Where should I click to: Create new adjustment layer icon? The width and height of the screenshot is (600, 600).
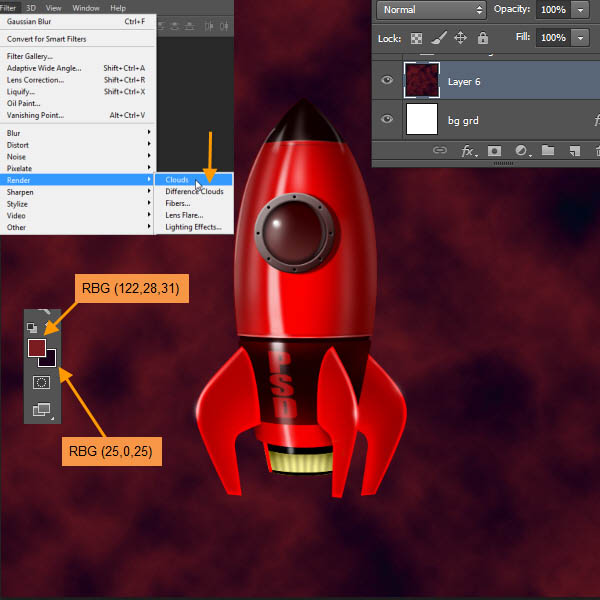521,151
